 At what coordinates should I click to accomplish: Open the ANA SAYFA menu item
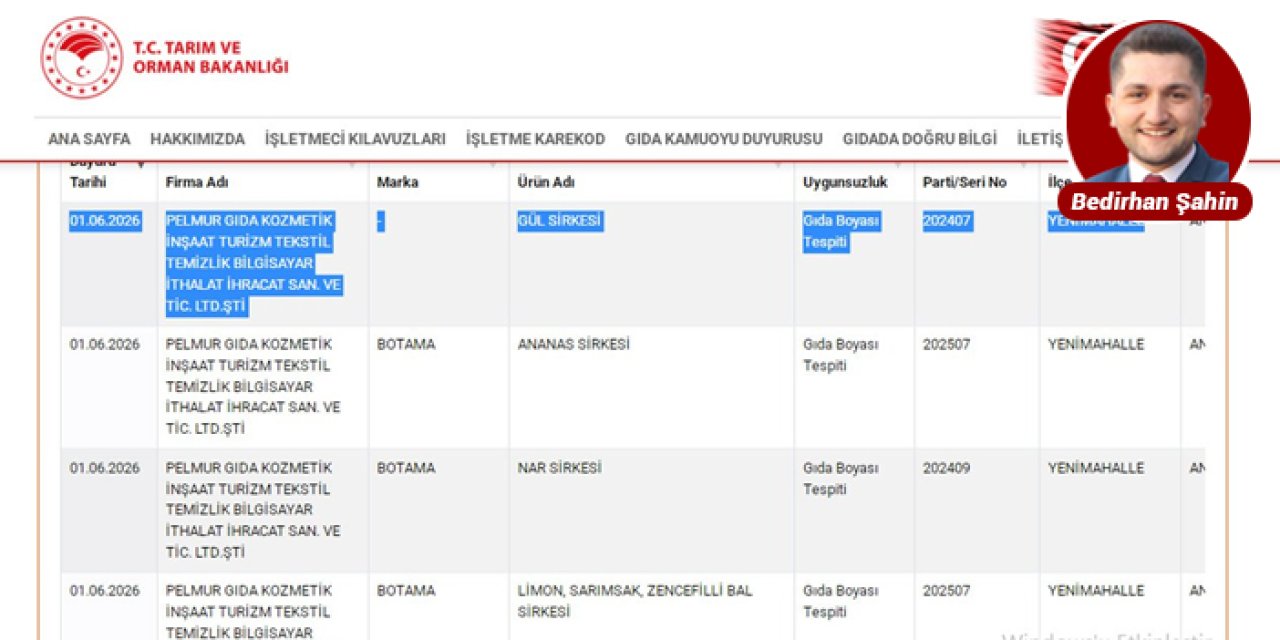[89, 139]
